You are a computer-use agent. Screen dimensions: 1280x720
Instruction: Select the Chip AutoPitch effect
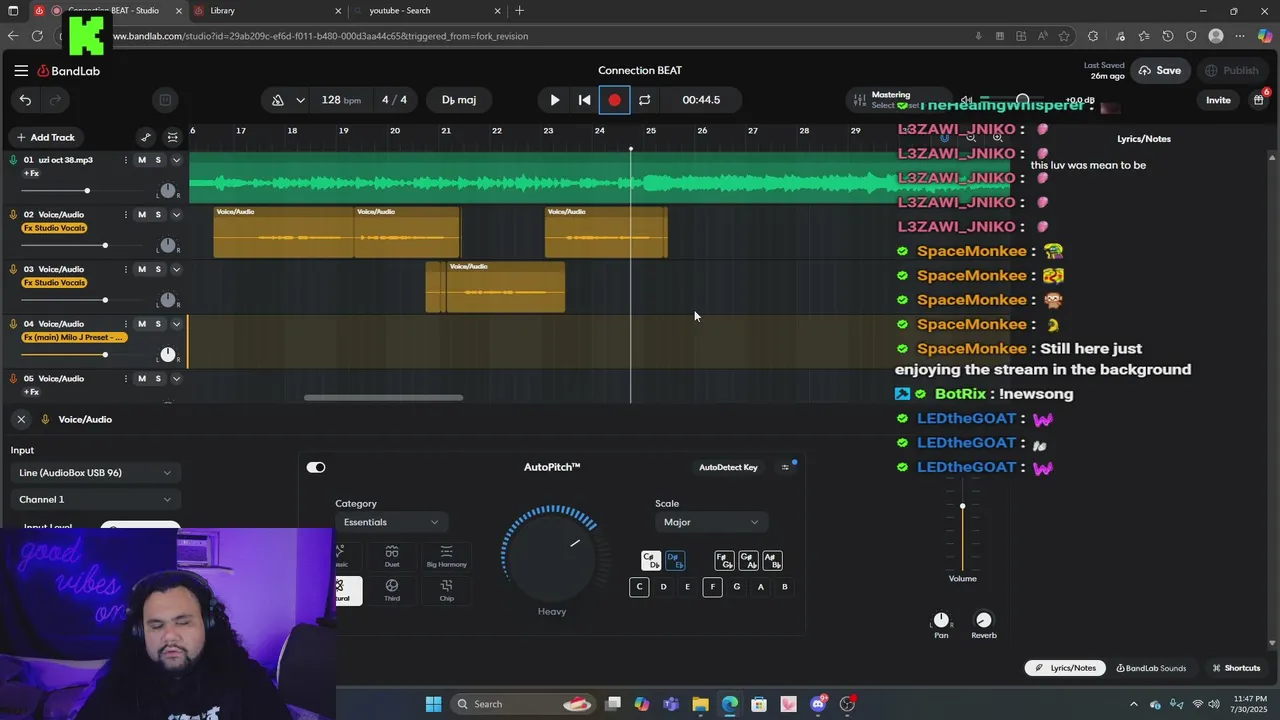point(446,590)
